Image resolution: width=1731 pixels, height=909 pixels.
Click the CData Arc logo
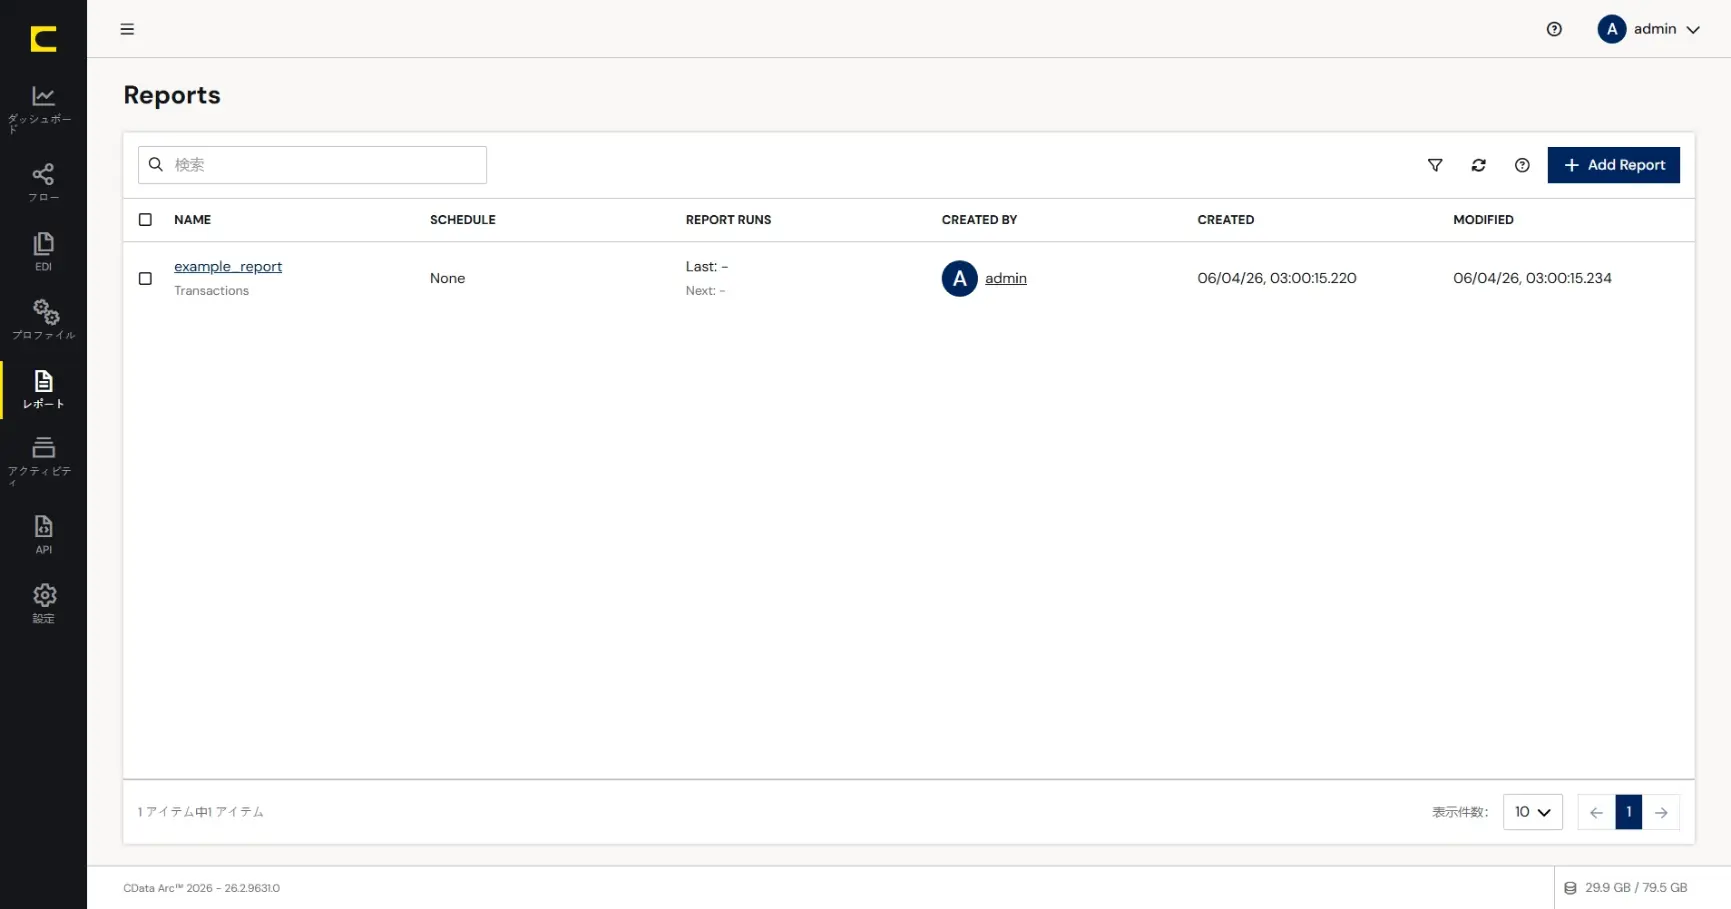43,39
